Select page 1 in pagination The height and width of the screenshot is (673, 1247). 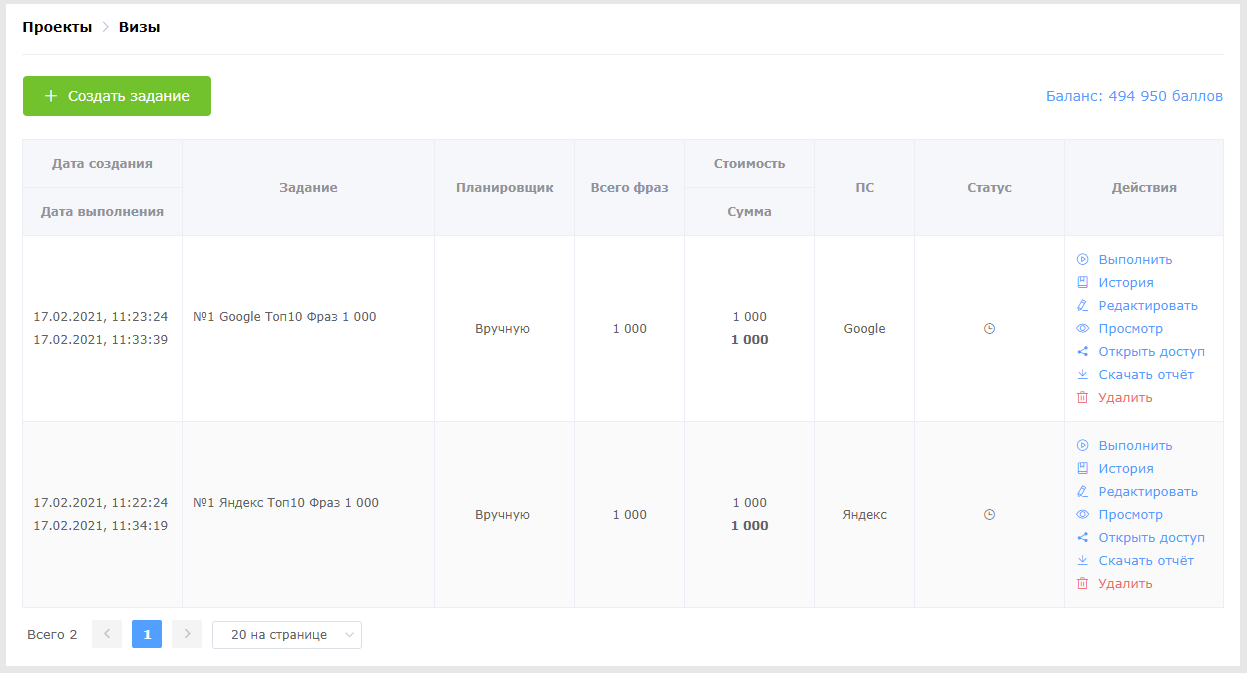coord(147,634)
